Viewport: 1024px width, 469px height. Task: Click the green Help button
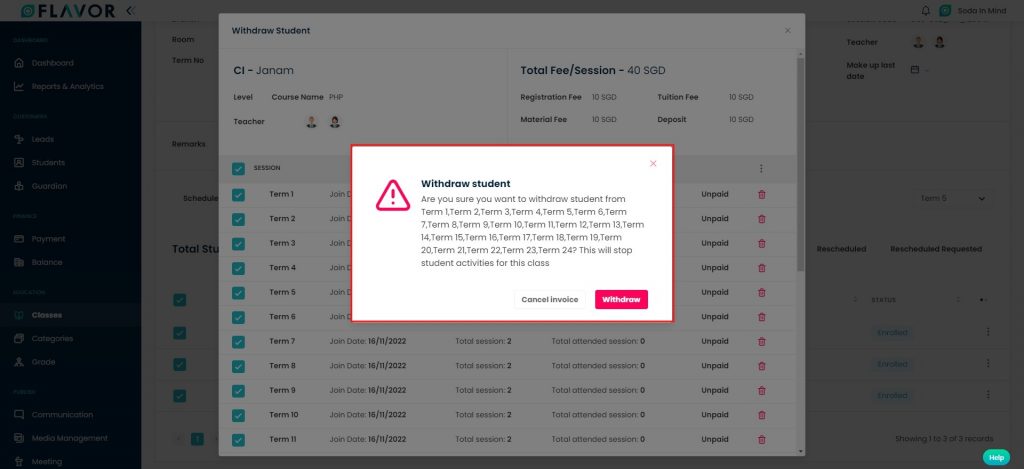click(996, 457)
